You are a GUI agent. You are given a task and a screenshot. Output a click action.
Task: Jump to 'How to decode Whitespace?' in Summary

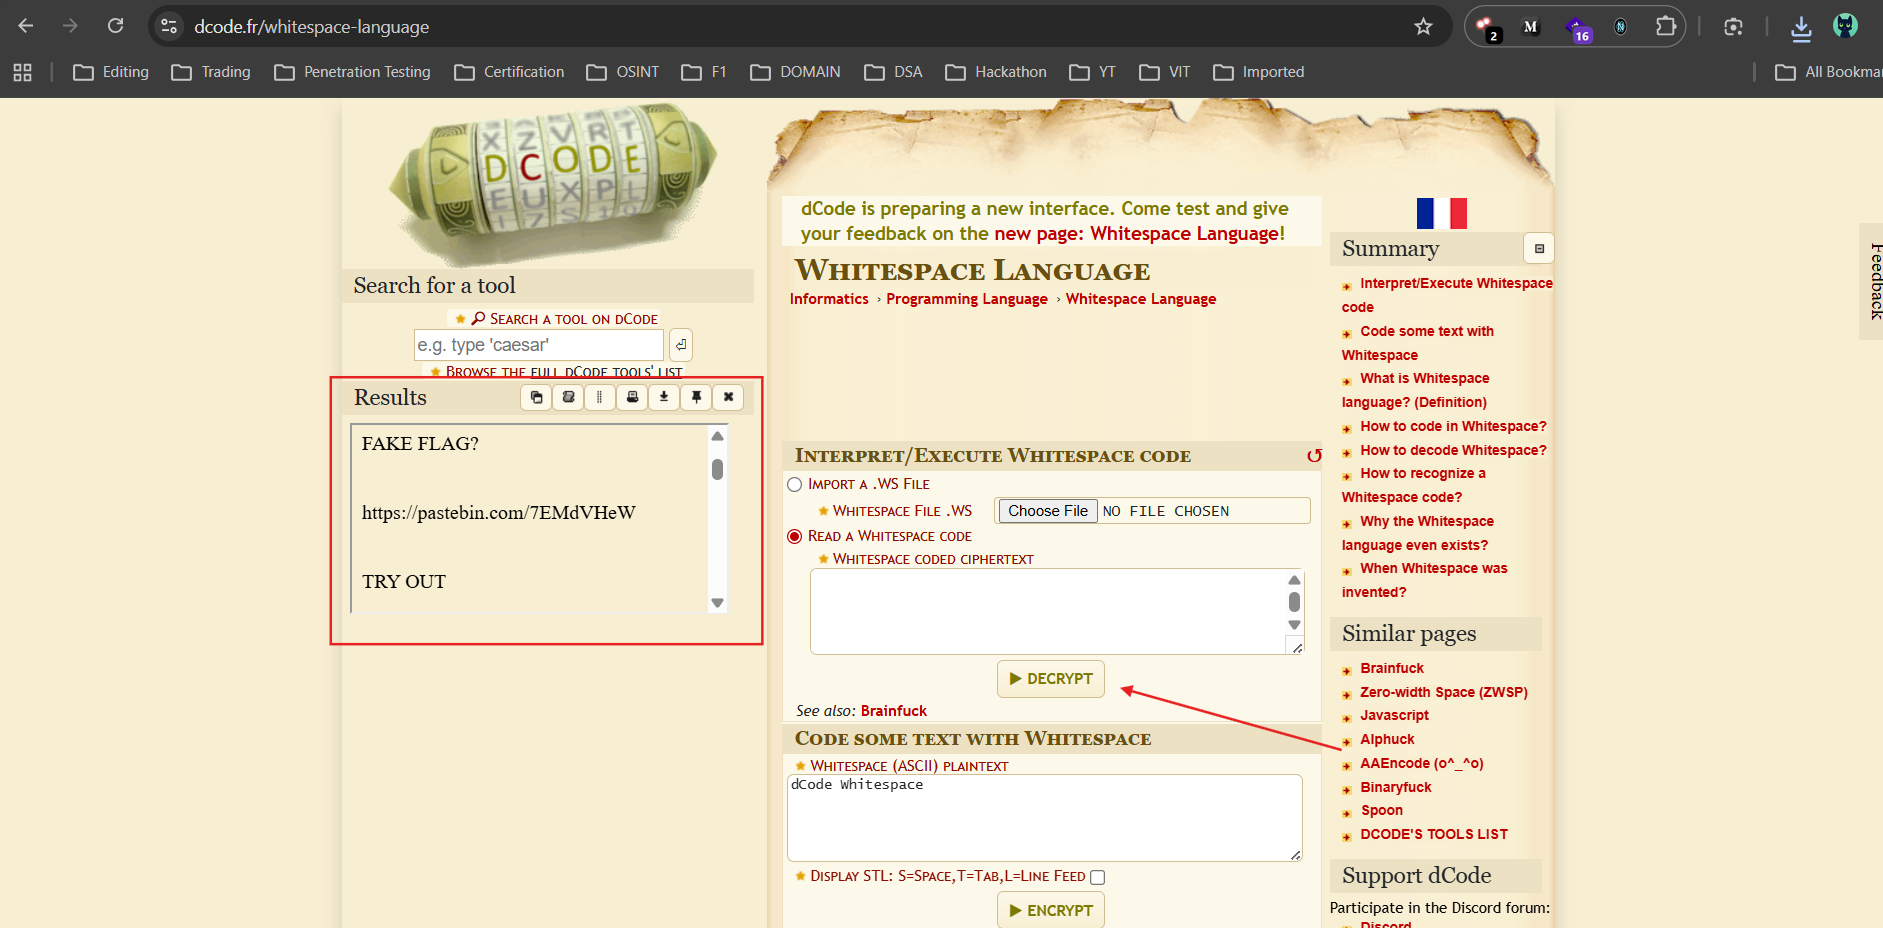click(1453, 451)
